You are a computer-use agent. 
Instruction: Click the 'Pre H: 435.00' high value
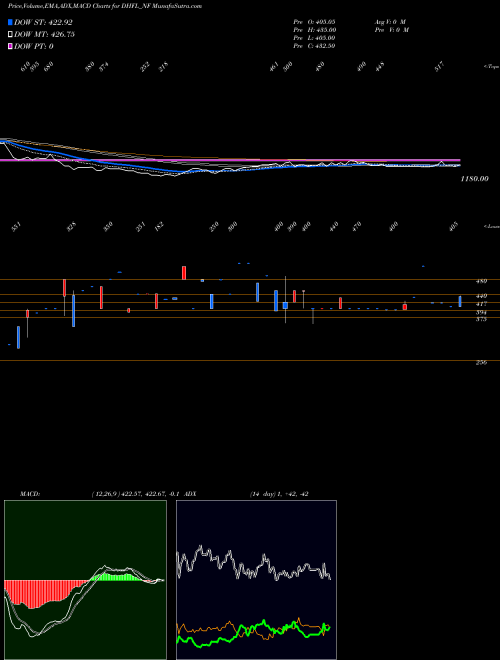pos(314,29)
